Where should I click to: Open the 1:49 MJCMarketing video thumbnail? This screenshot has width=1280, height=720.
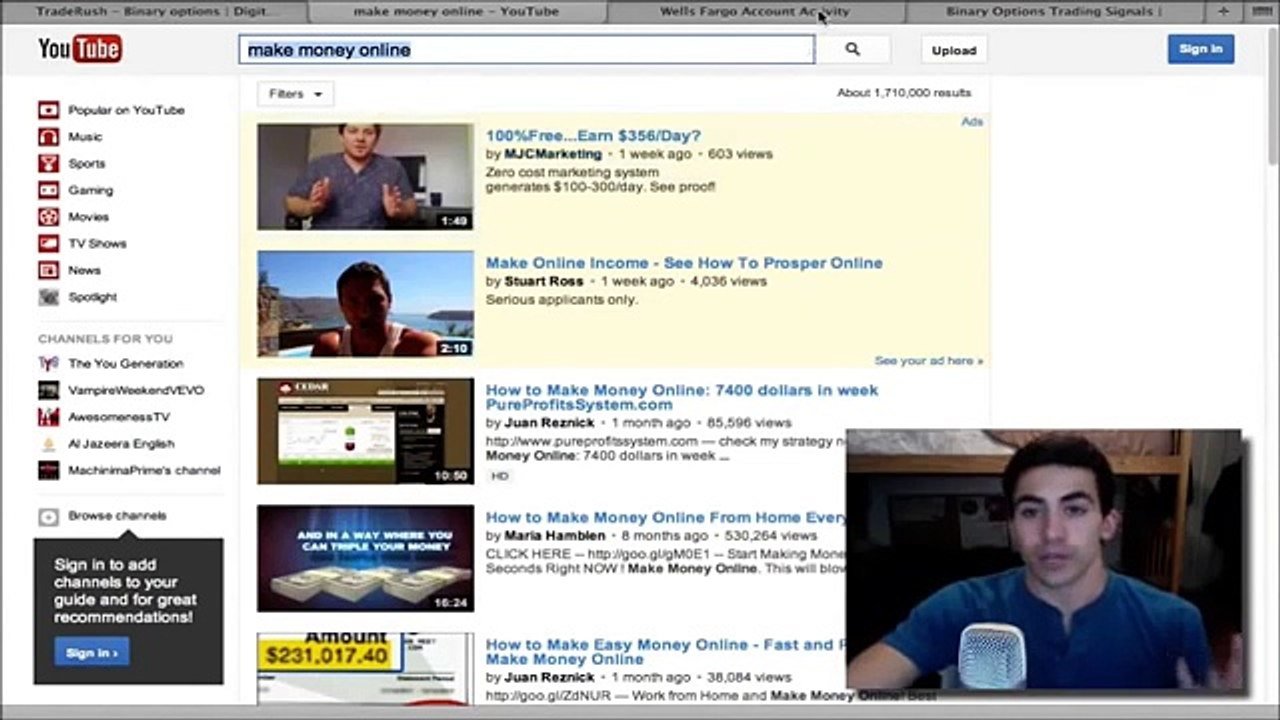tap(365, 177)
